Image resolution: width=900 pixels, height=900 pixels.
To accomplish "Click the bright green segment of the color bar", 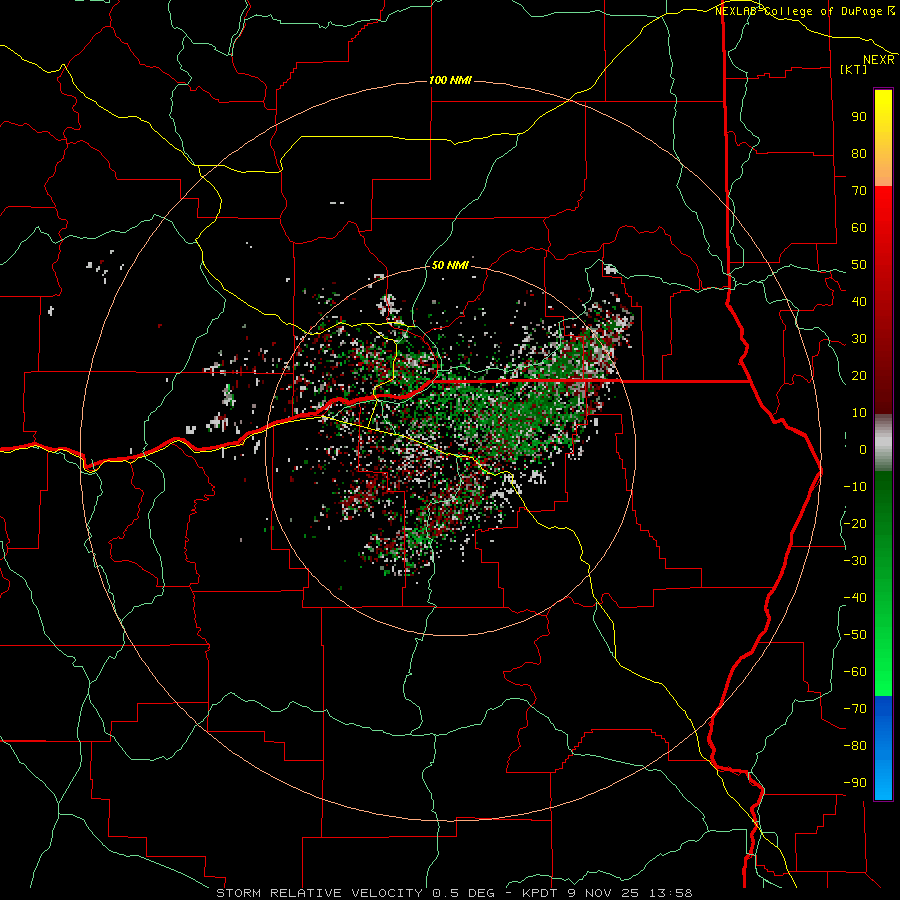I will [883, 584].
